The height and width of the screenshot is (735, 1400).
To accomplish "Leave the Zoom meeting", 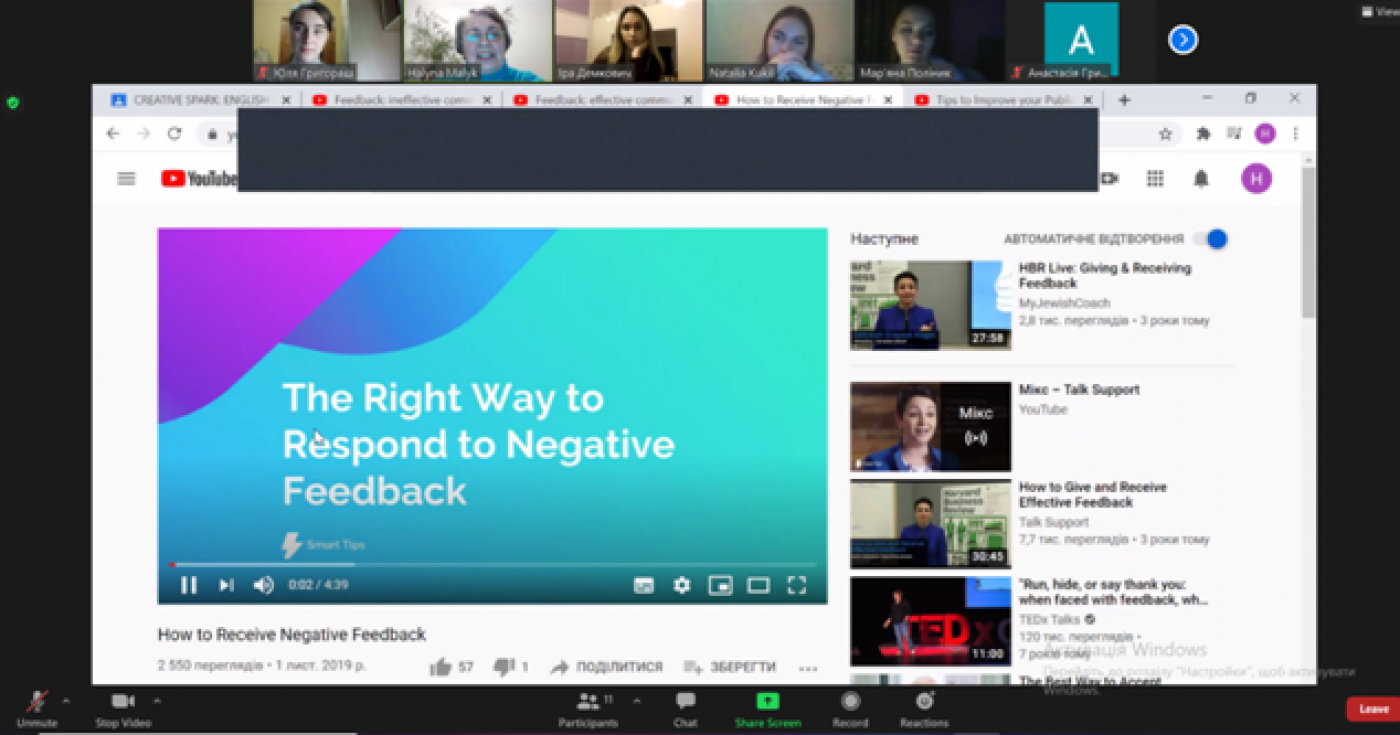I will click(x=1373, y=709).
